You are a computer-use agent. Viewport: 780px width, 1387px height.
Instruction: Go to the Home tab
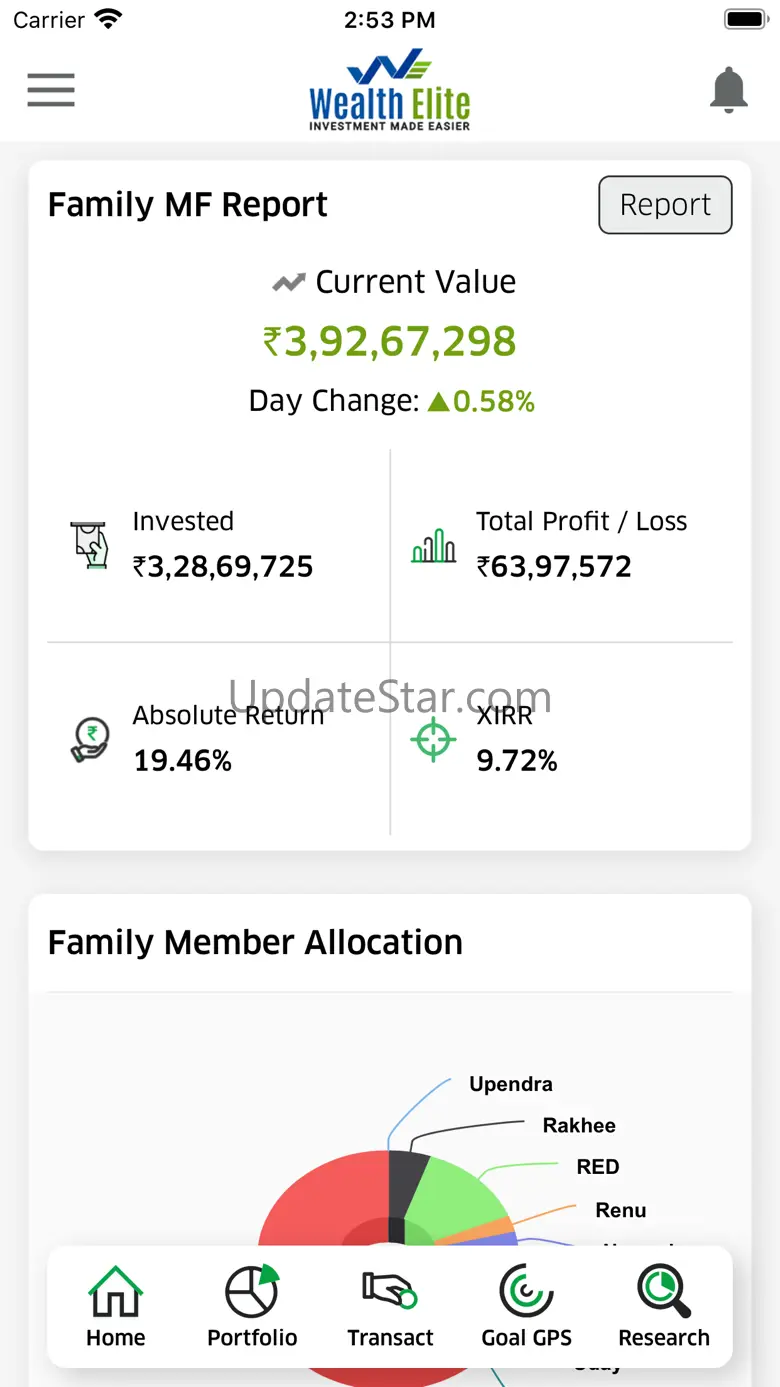point(116,1307)
